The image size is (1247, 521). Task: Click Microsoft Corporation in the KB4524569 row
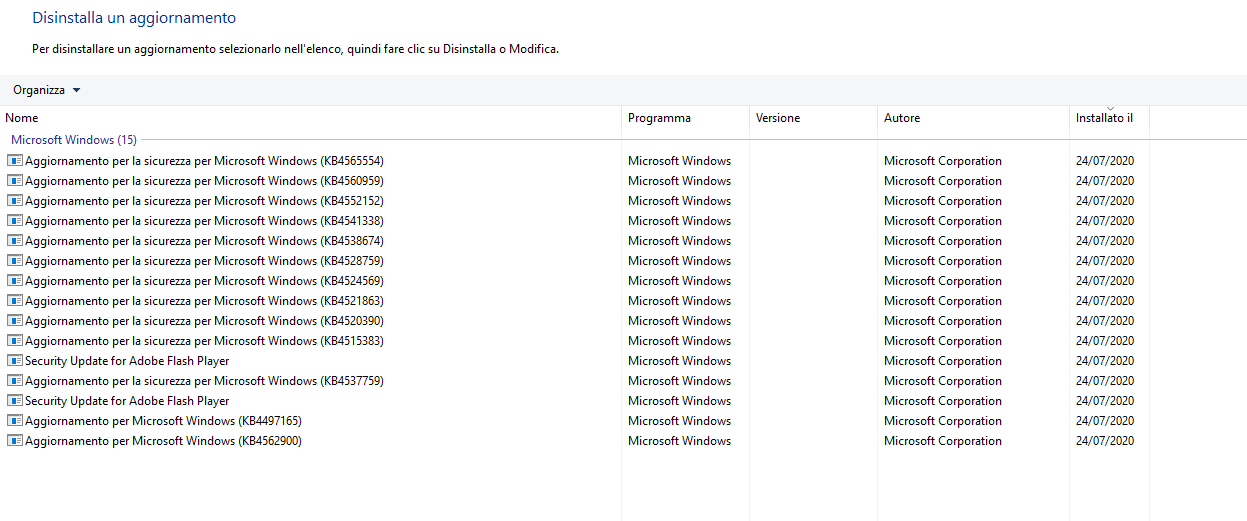tap(943, 281)
